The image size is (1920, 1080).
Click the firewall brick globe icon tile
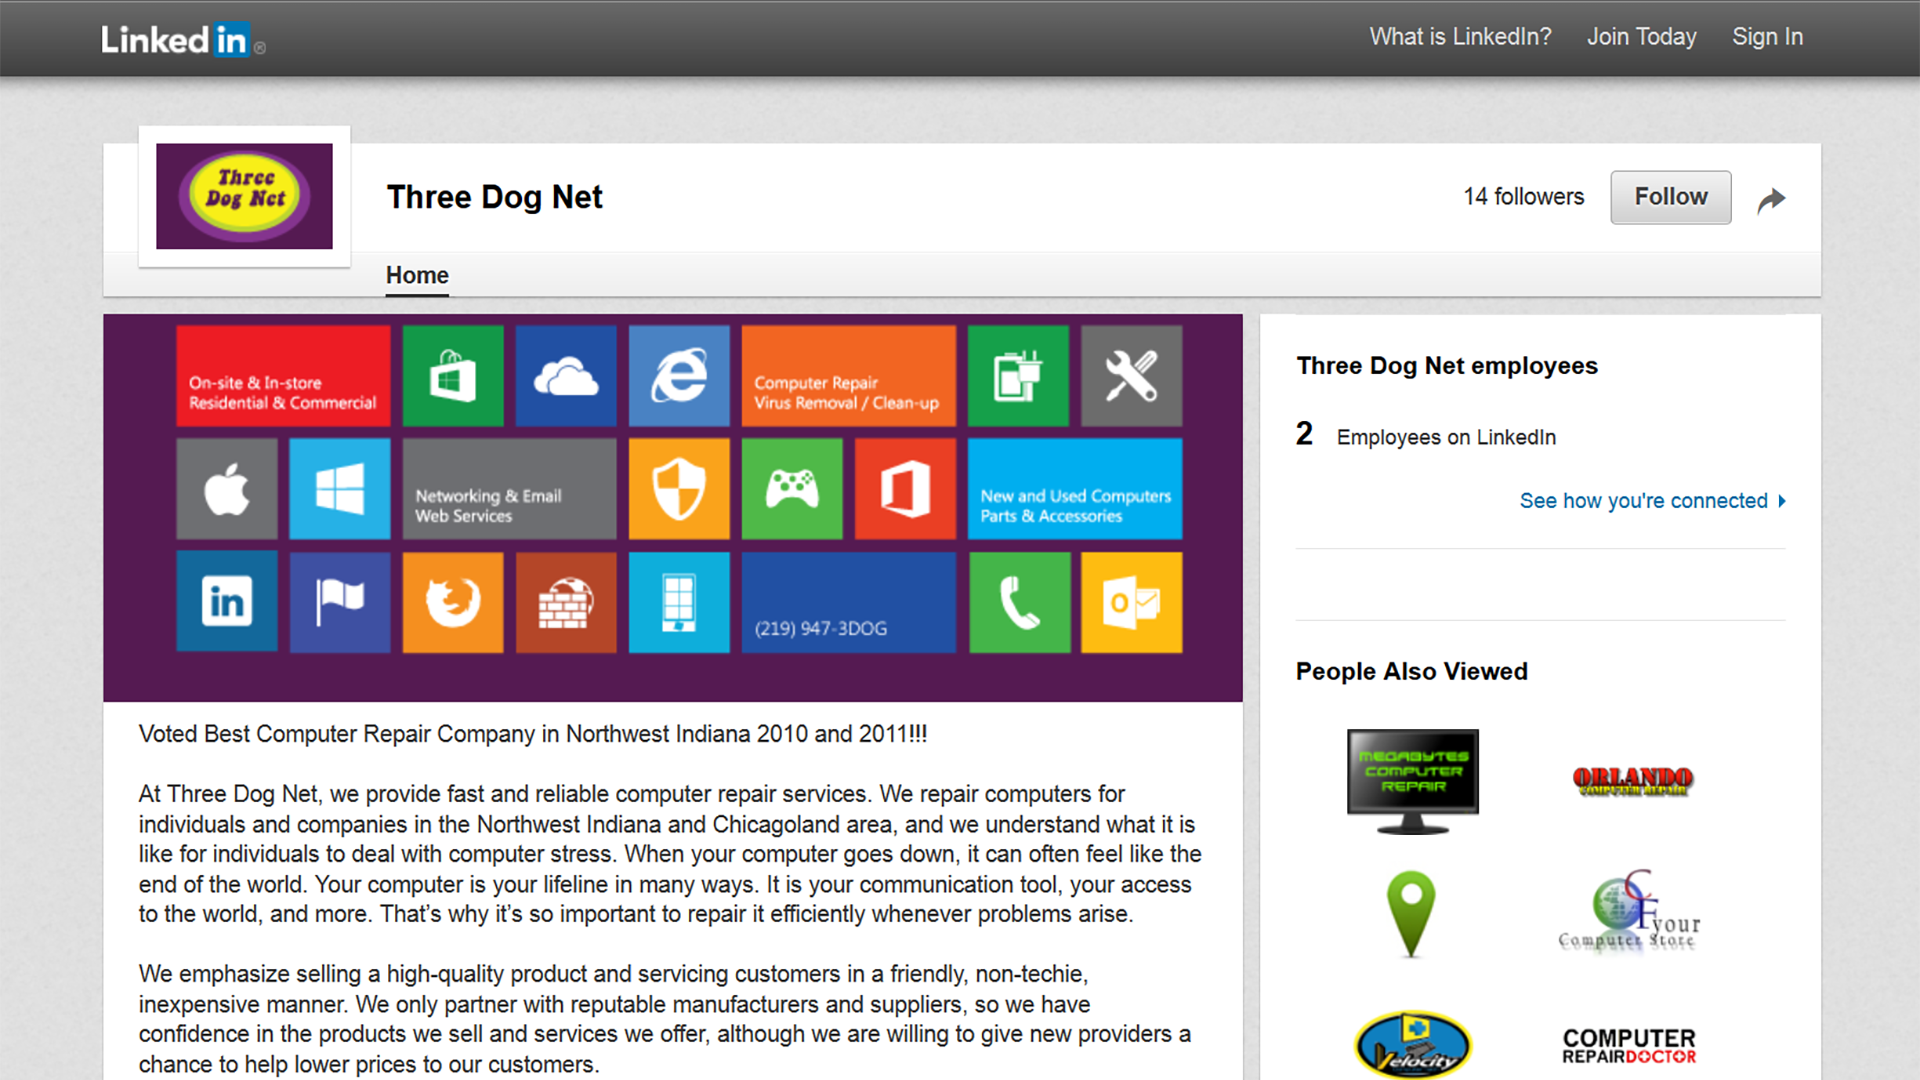[x=566, y=602]
